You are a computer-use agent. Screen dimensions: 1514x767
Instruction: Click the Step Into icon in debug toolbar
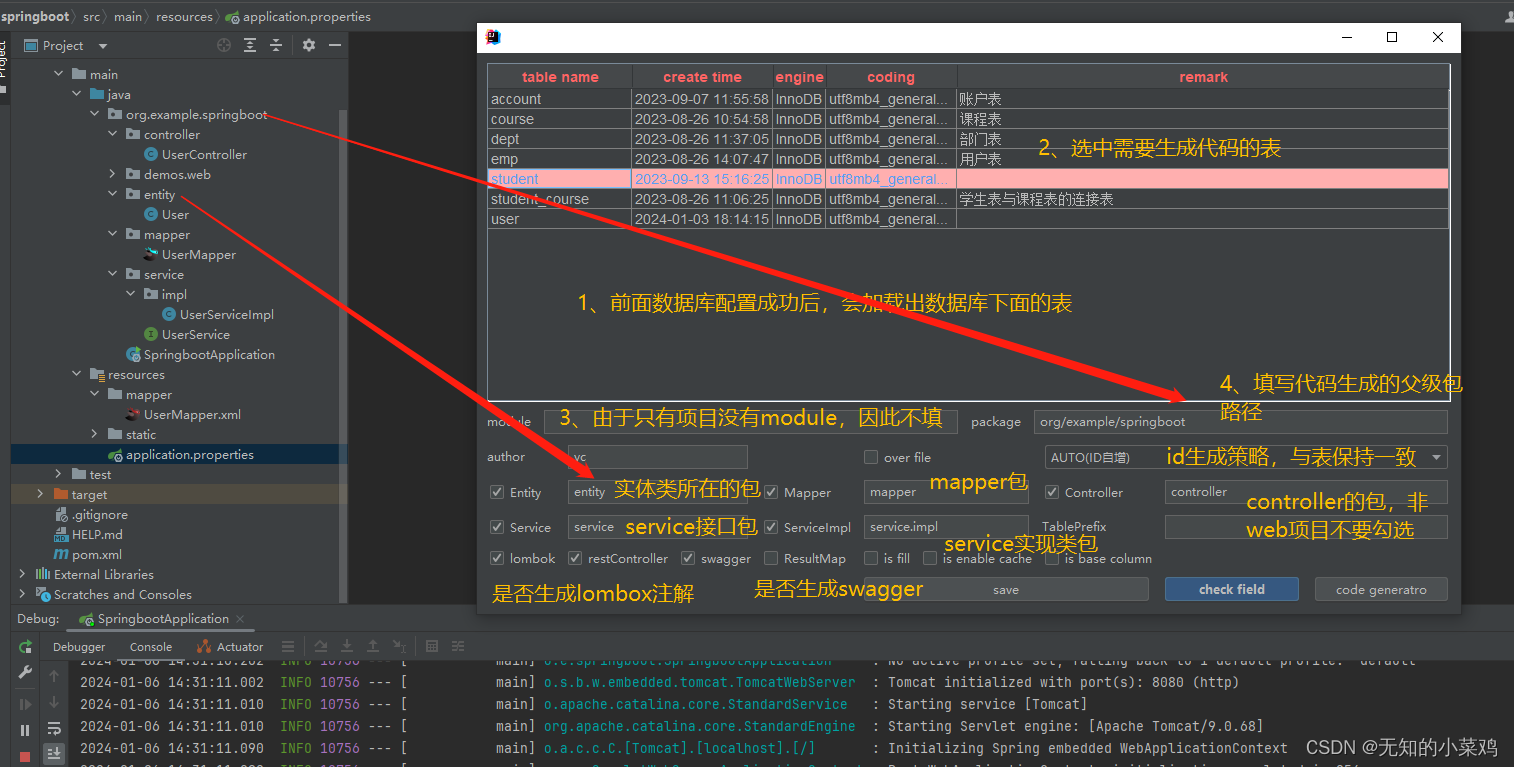tap(347, 647)
